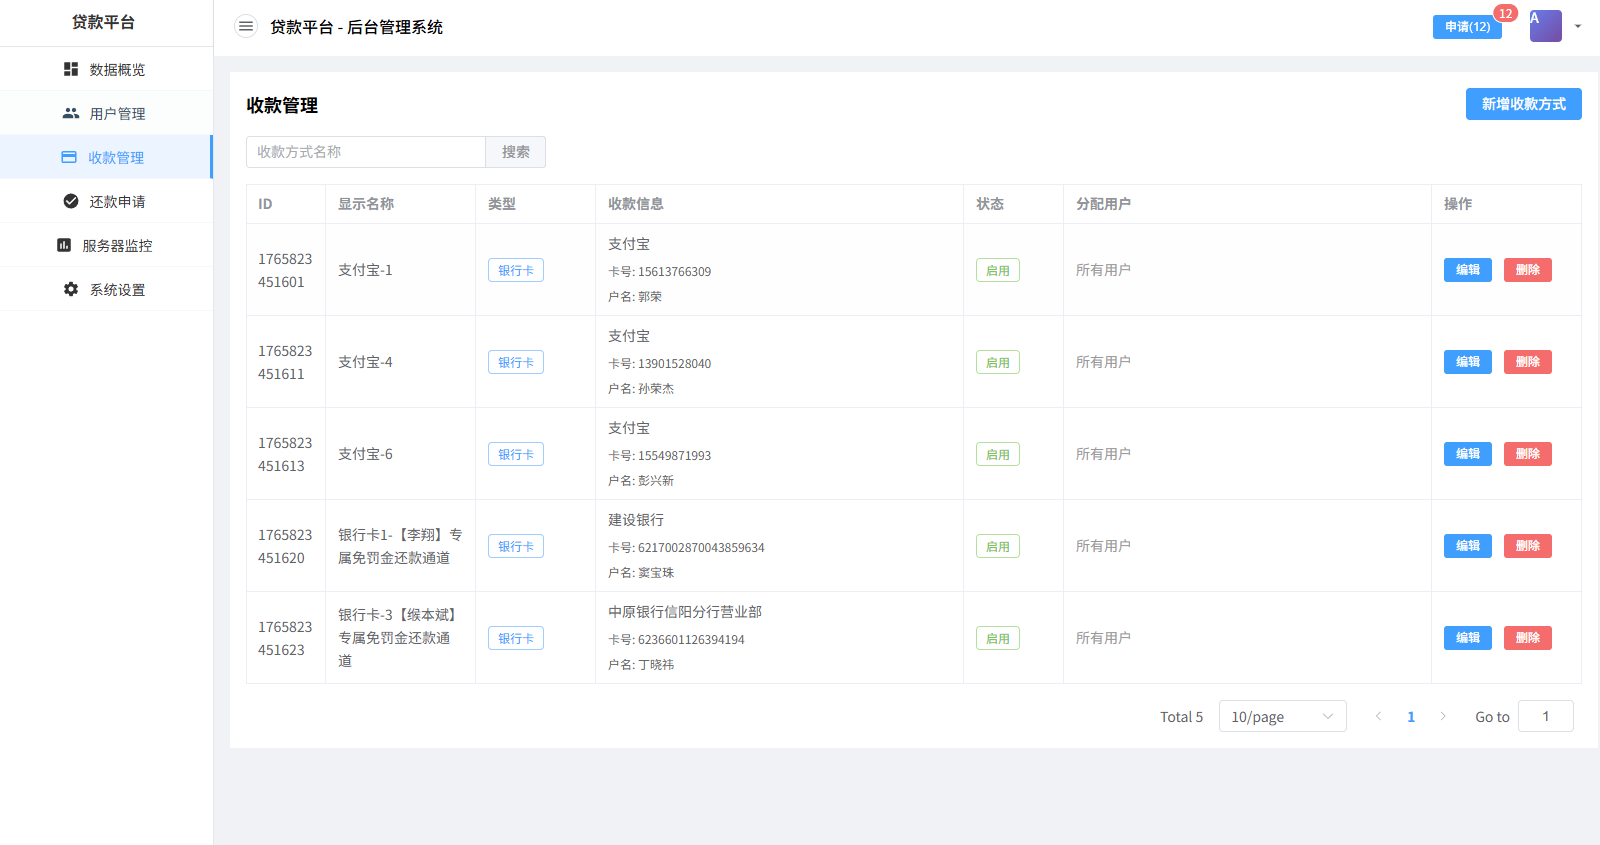
Task: Edit the 支付宝-1 payment row
Action: point(1467,270)
